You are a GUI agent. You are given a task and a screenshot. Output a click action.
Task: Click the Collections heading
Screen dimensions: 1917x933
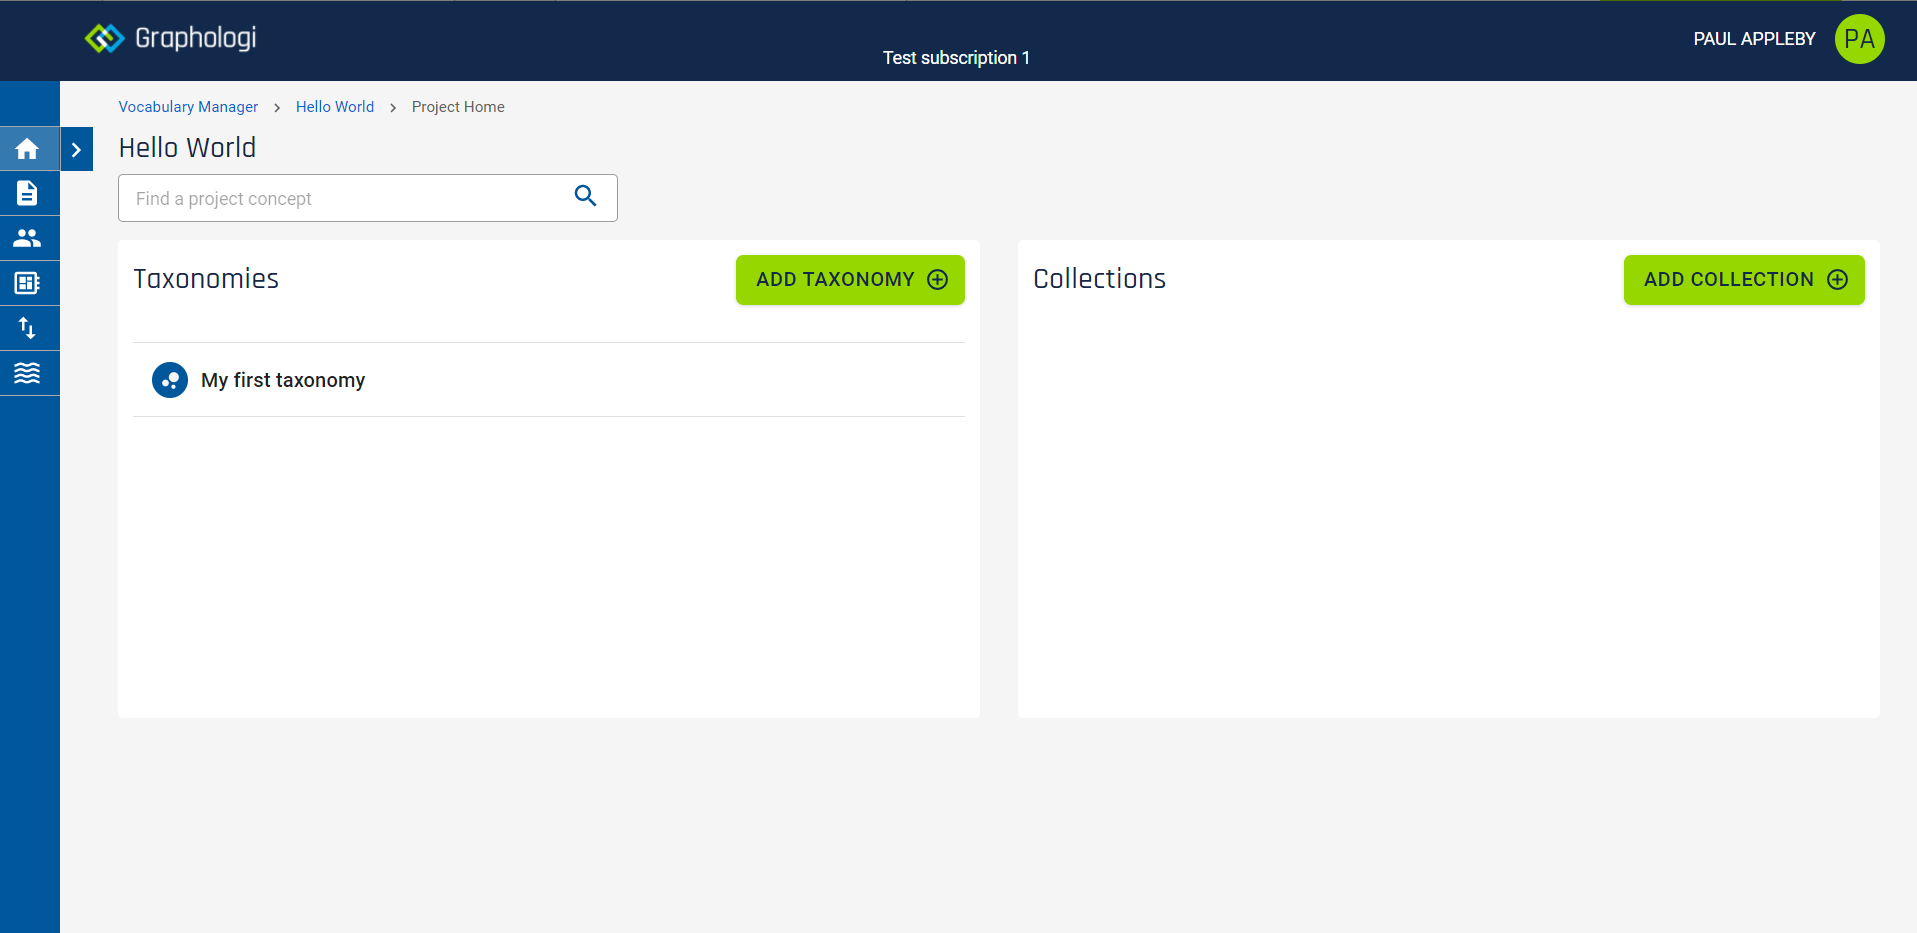click(1099, 279)
